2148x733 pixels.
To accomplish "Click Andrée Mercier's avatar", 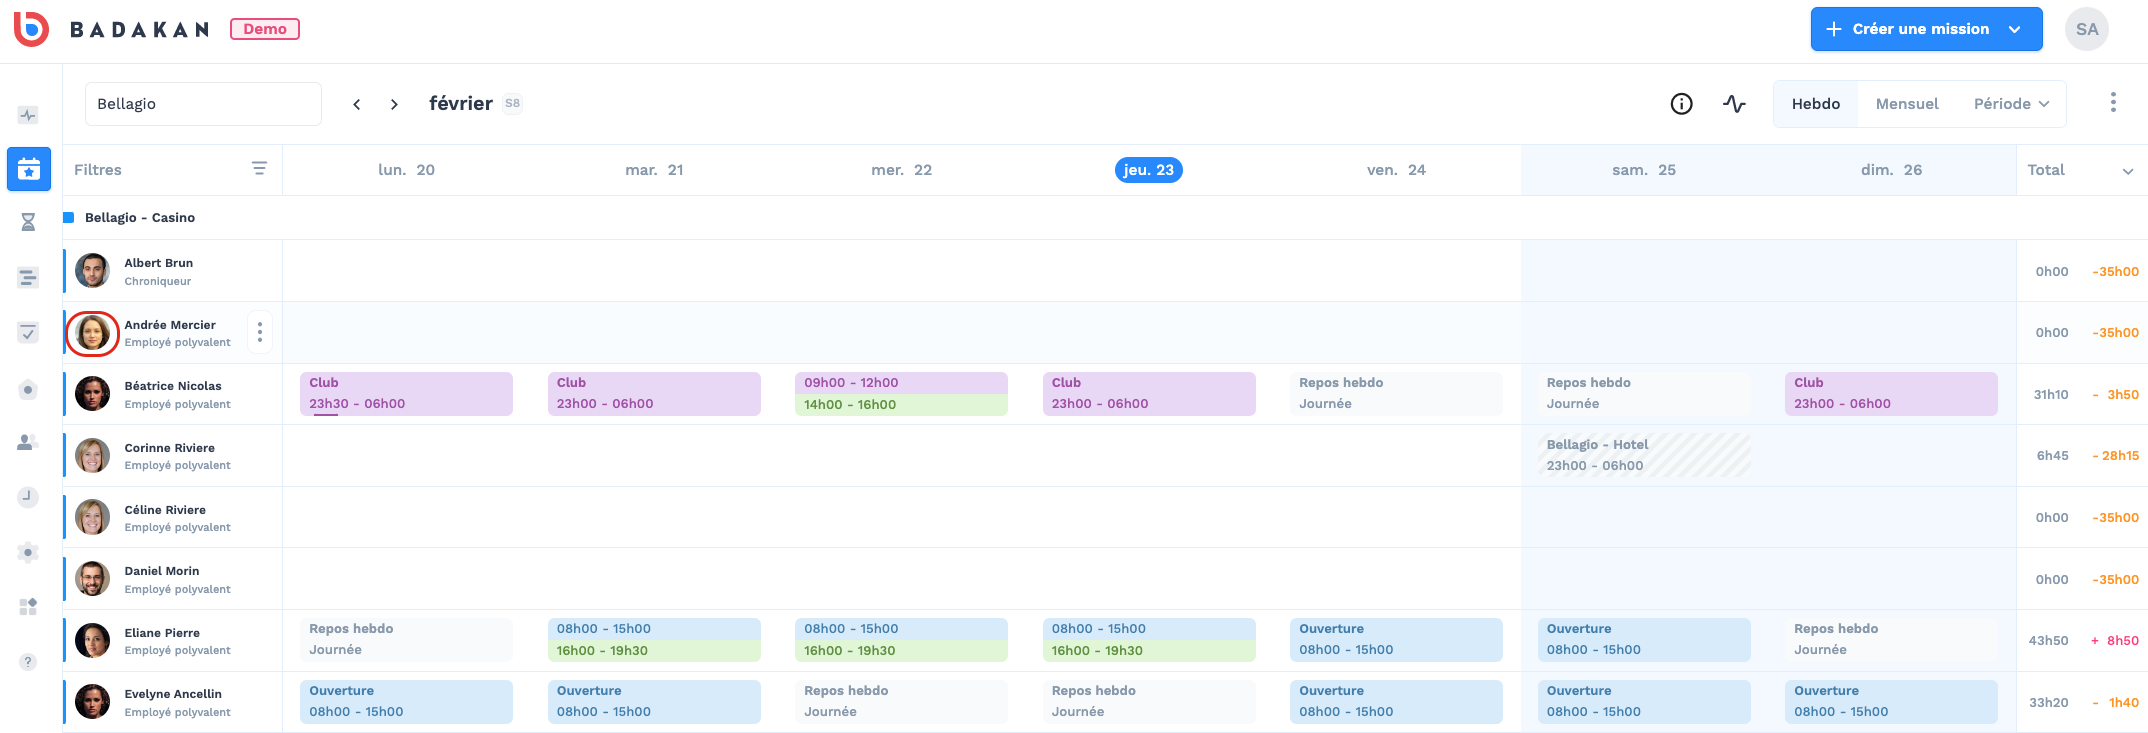I will pos(92,332).
